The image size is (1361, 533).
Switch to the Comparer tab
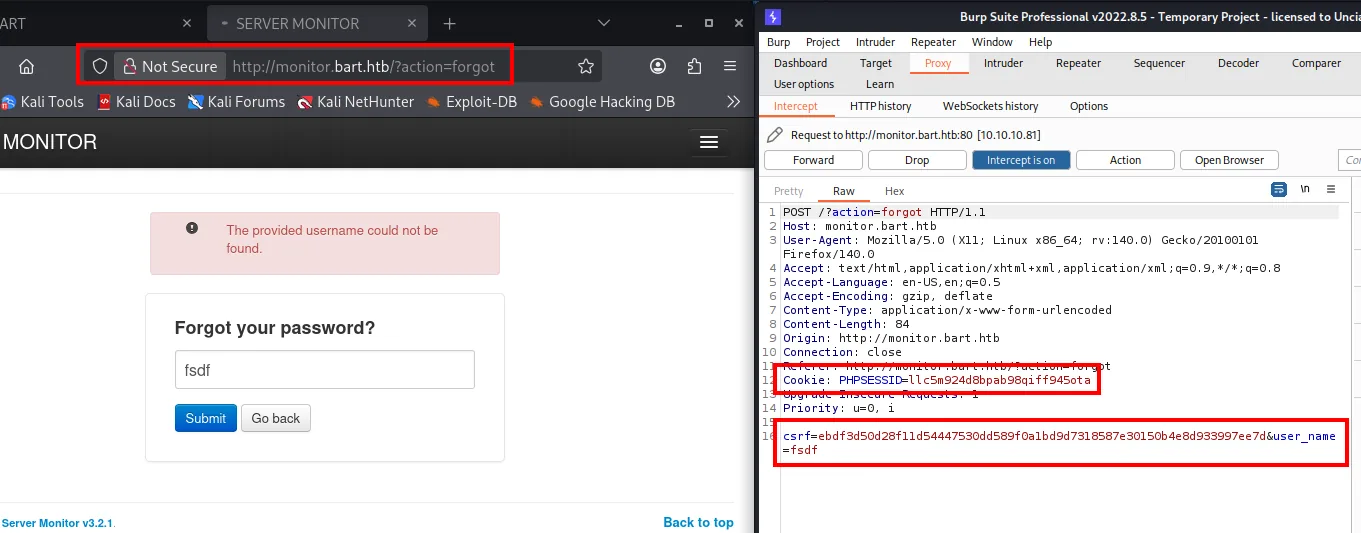tap(1316, 63)
